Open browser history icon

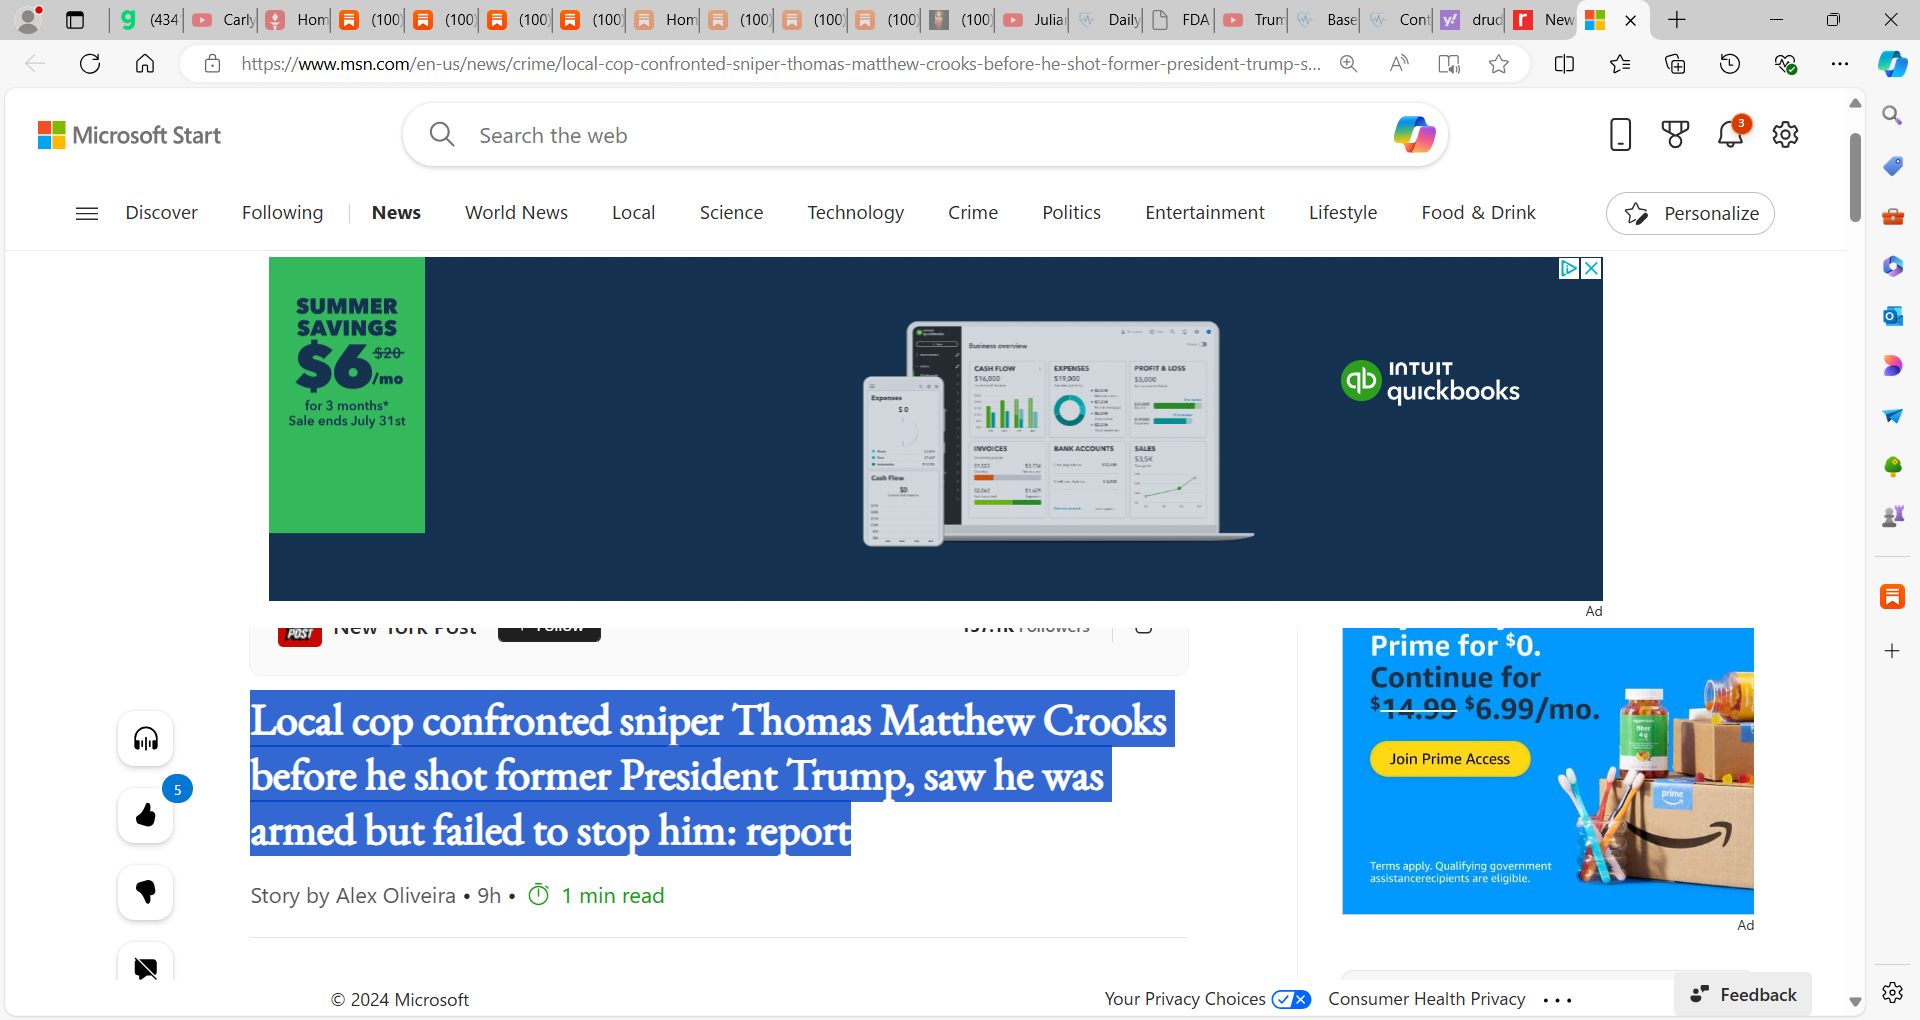click(1730, 64)
